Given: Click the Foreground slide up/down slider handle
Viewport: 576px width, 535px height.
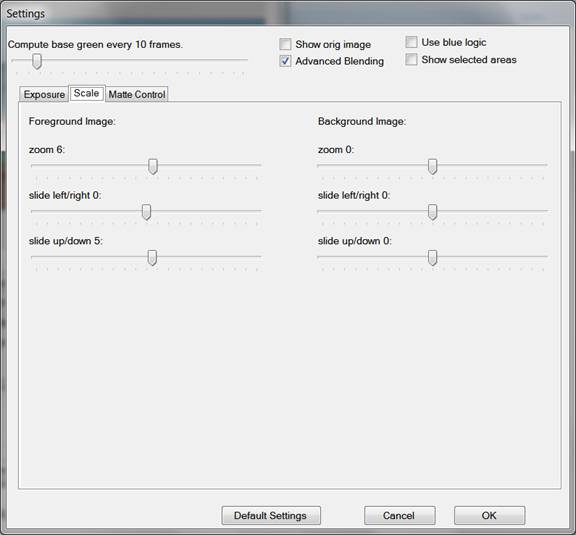Looking at the screenshot, I should tap(152, 258).
